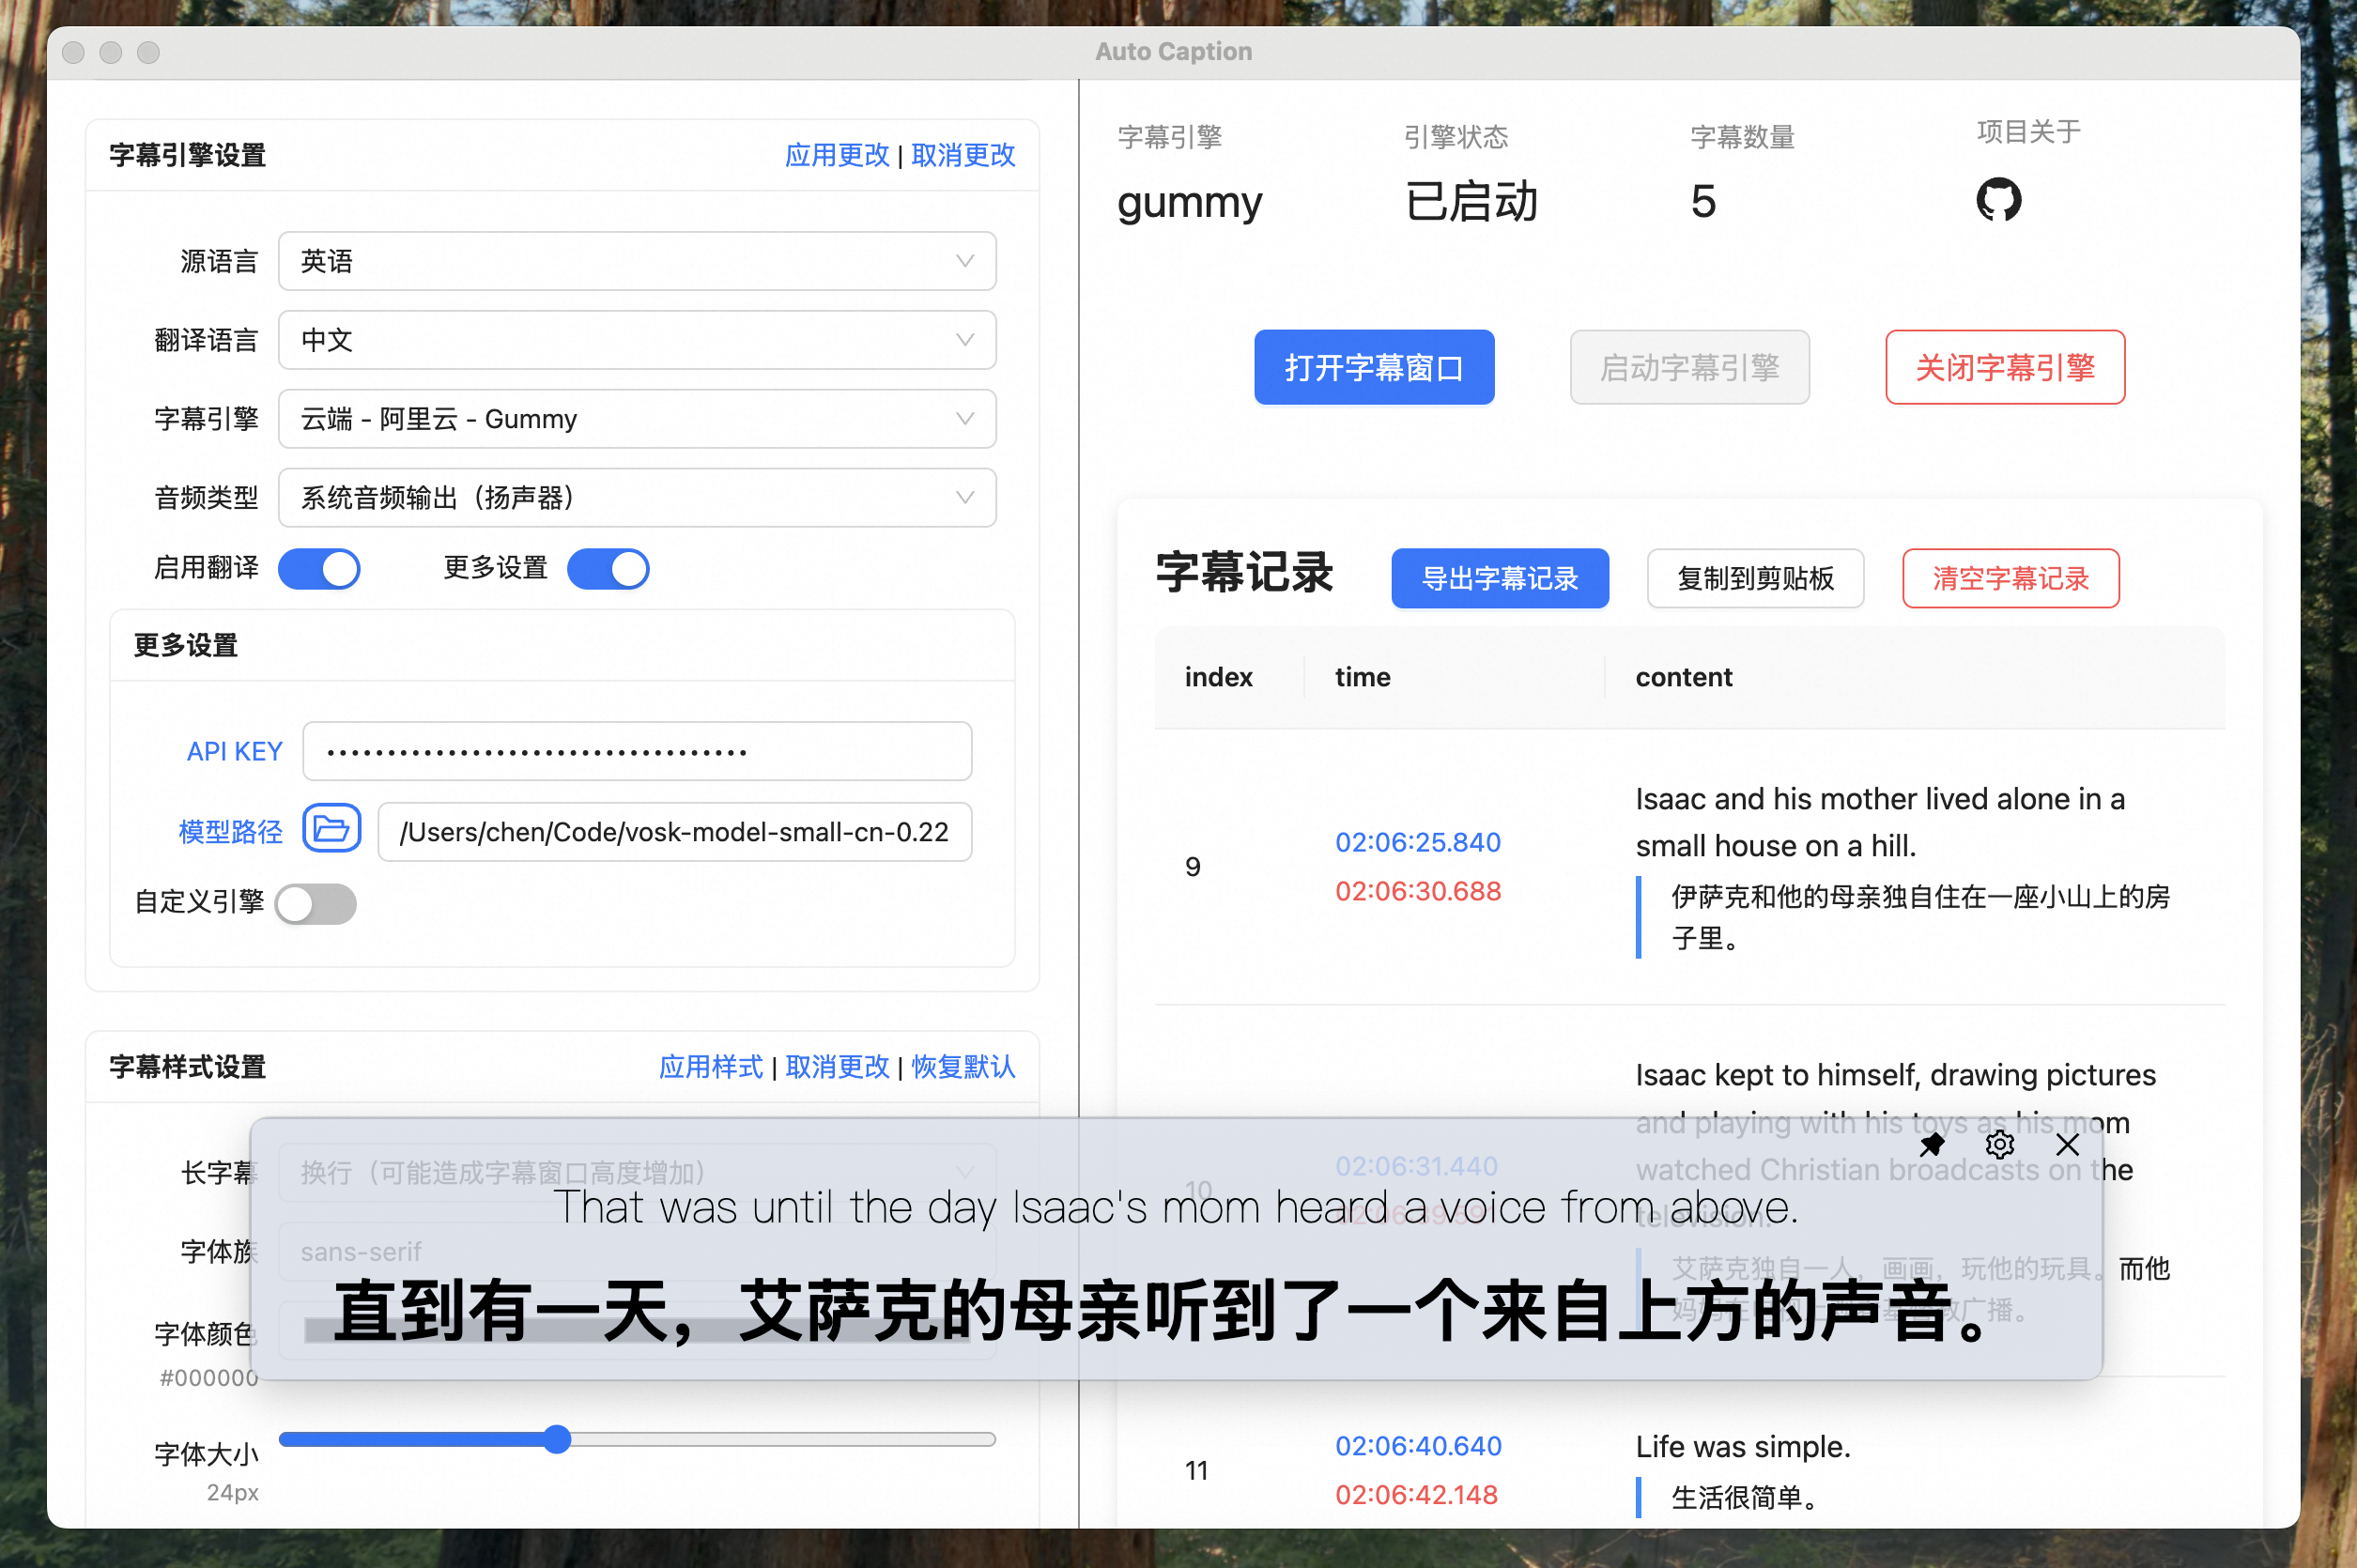Click the audio type dropdown chevron
Viewport: 2357px width, 1568px height.
964,498
